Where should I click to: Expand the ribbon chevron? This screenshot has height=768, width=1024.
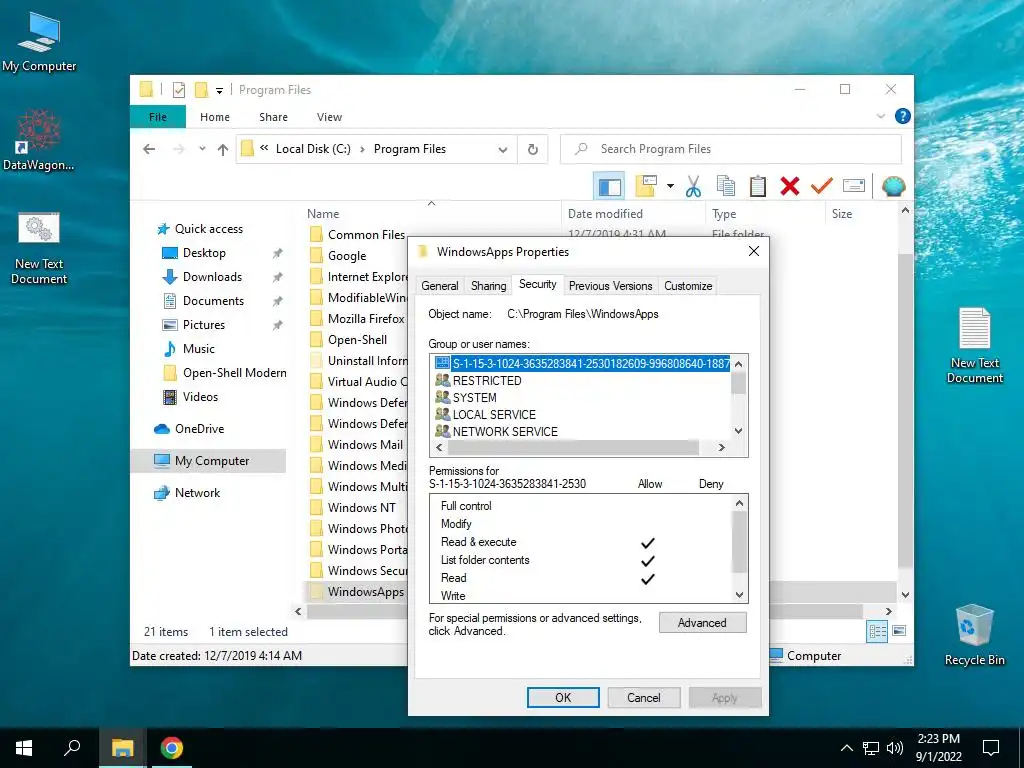click(x=881, y=116)
